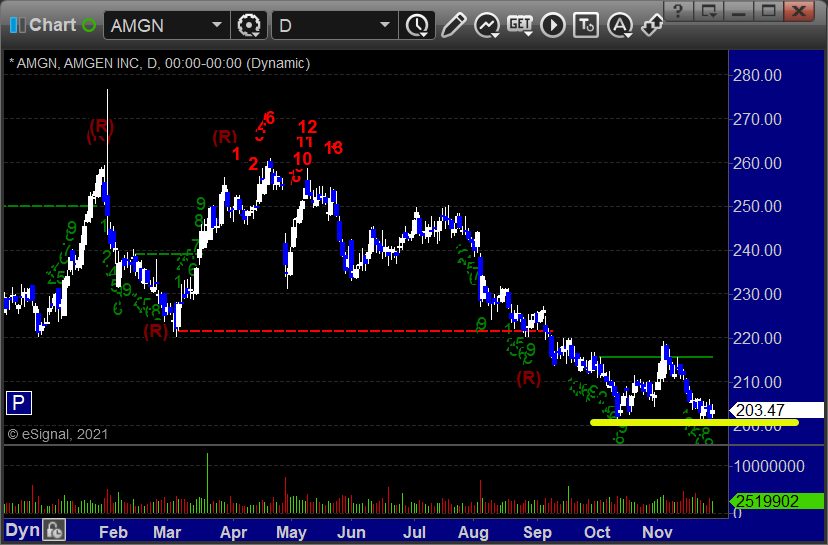Open the alerts A icon
The image size is (828, 545).
coord(620,25)
